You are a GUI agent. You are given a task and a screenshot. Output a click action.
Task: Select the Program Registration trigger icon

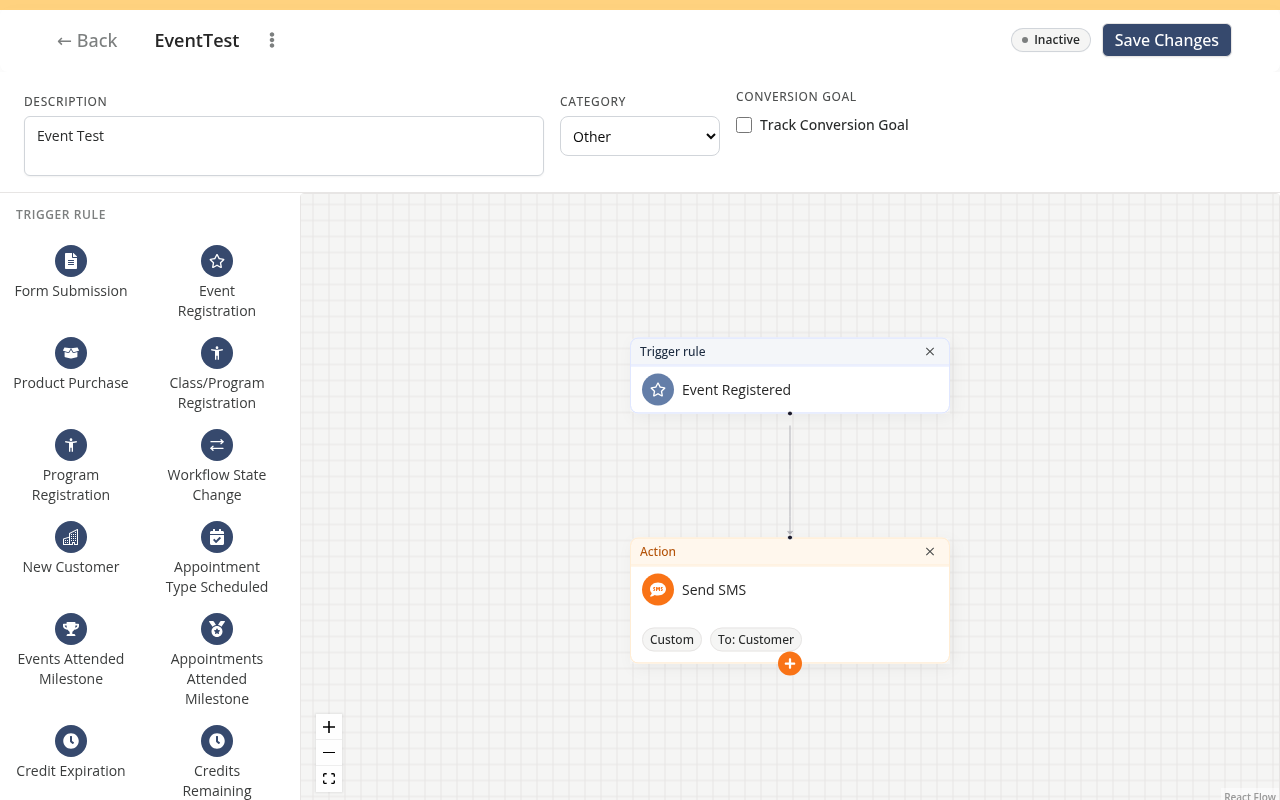[71, 445]
